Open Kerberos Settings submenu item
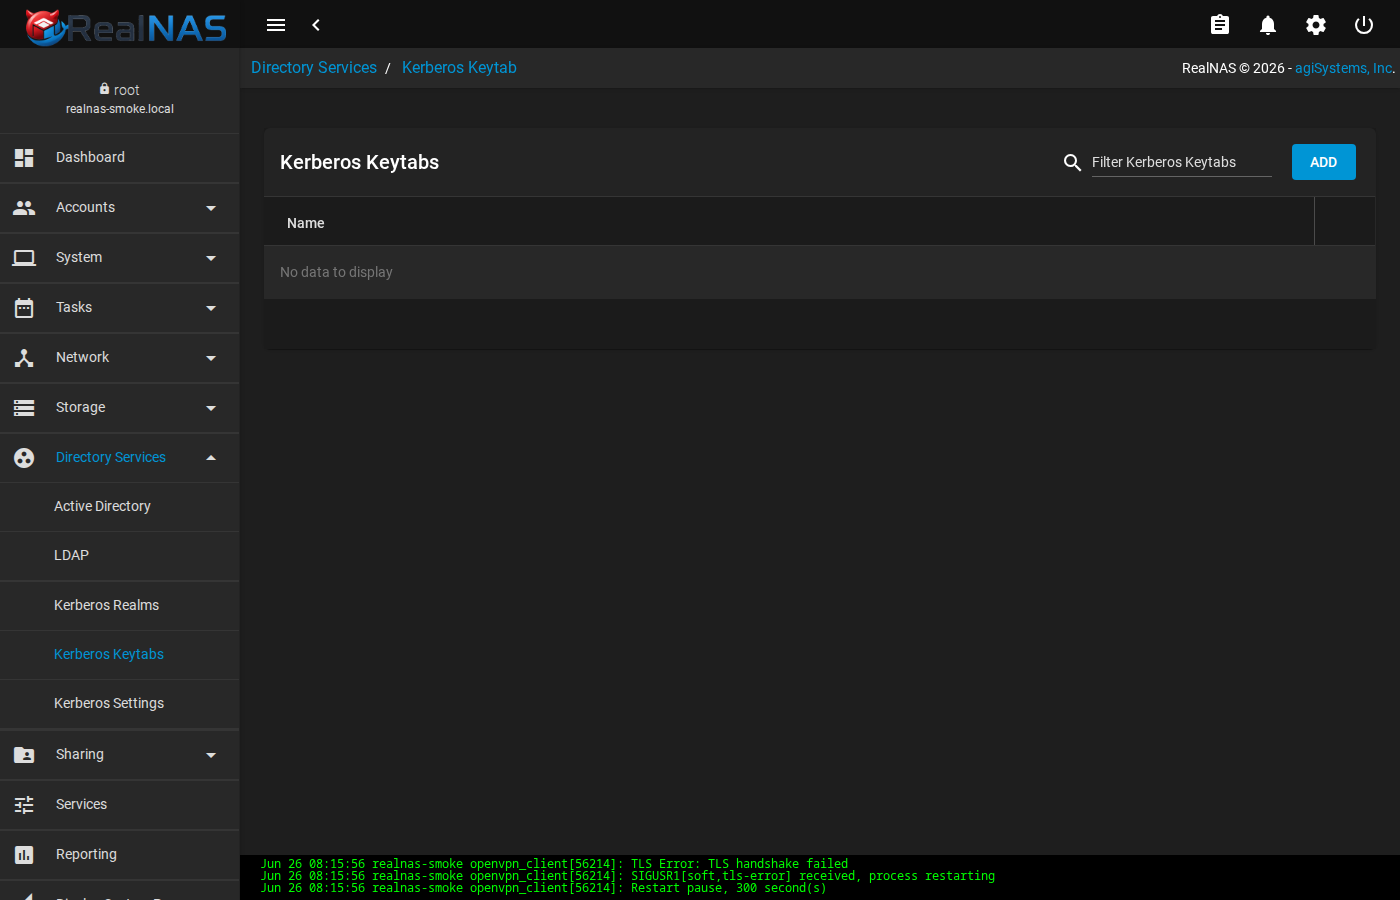1400x900 pixels. (x=120, y=704)
